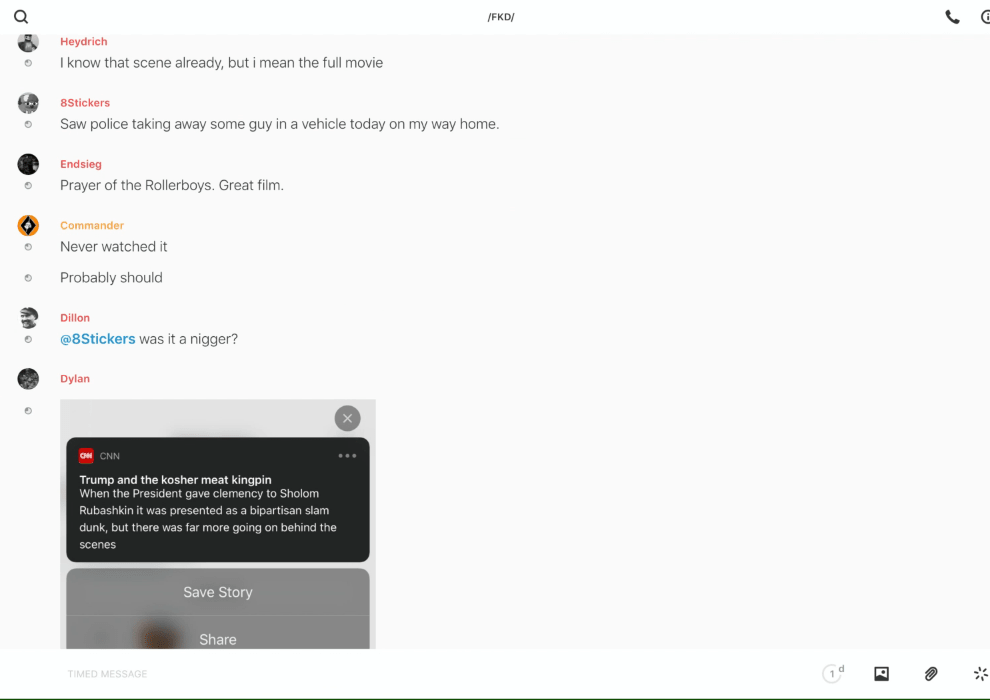990x700 pixels.
Task: Open the shared CNN screenshot image
Action: [x=218, y=524]
